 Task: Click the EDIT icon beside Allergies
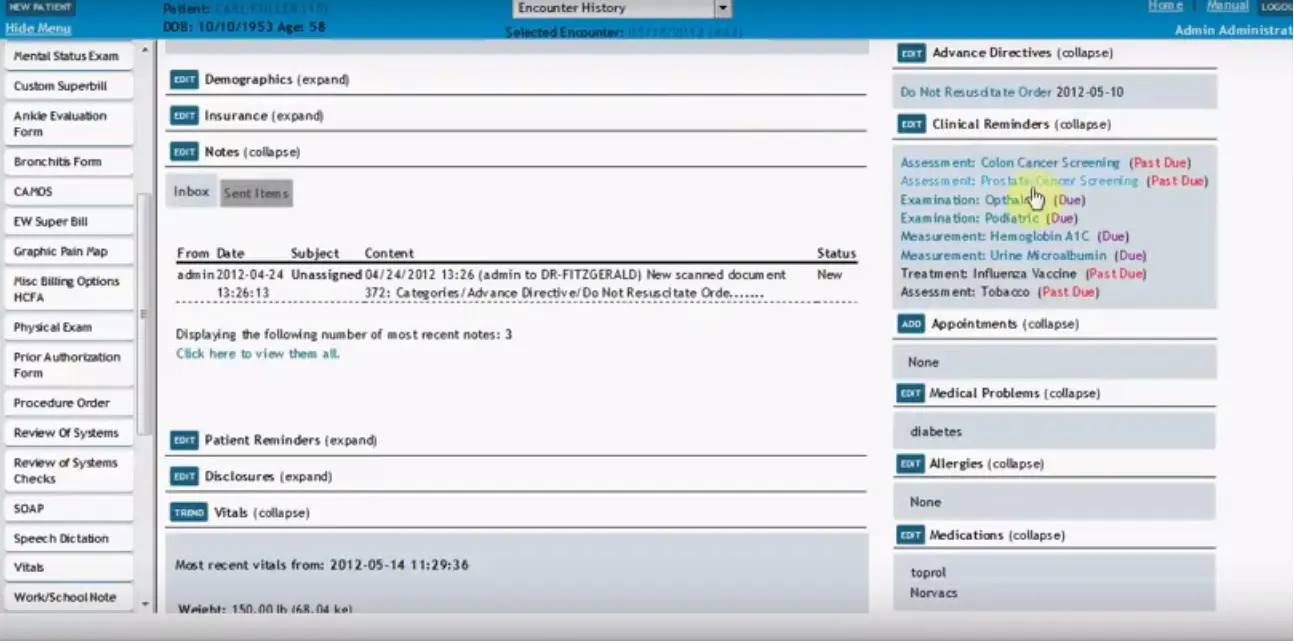pyautogui.click(x=910, y=463)
